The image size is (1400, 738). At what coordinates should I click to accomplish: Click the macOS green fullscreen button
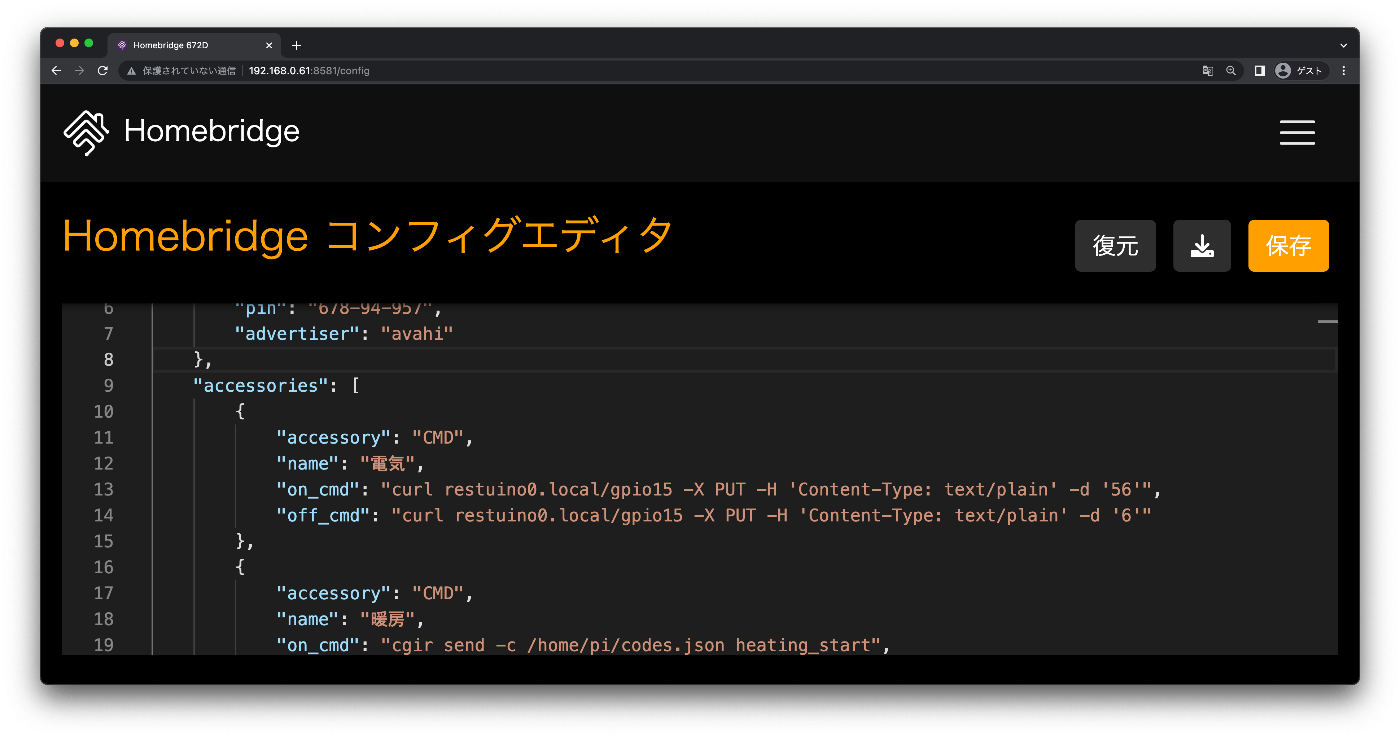click(x=89, y=43)
